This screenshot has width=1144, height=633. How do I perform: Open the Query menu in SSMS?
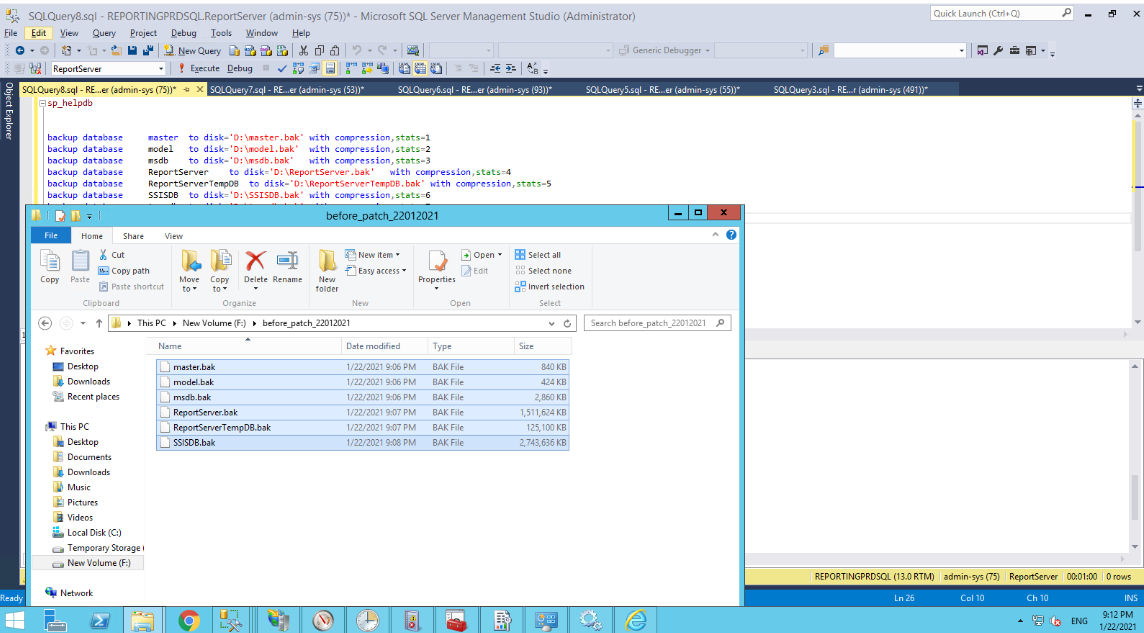[x=104, y=33]
